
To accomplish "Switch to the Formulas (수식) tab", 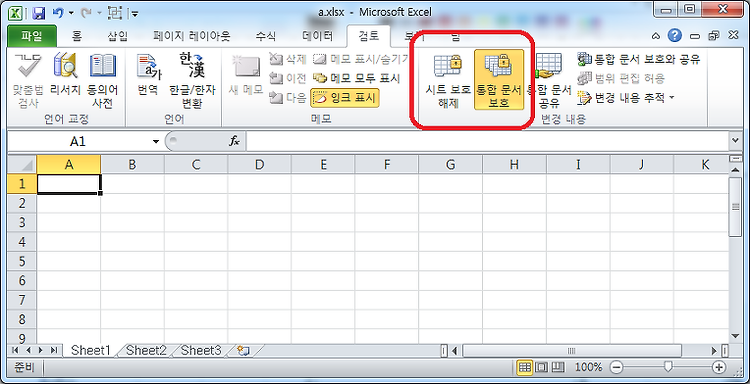I will coord(265,35).
